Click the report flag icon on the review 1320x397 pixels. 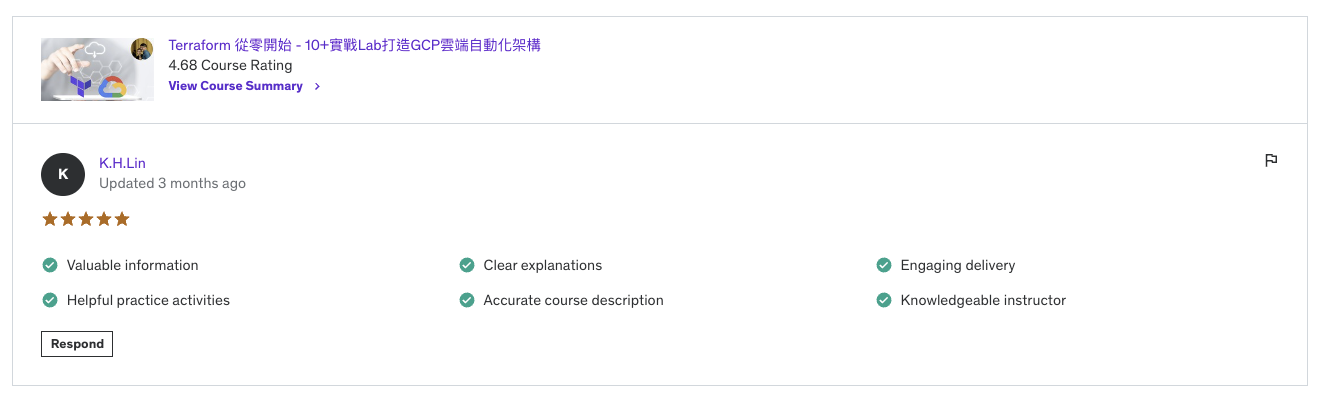1271,160
